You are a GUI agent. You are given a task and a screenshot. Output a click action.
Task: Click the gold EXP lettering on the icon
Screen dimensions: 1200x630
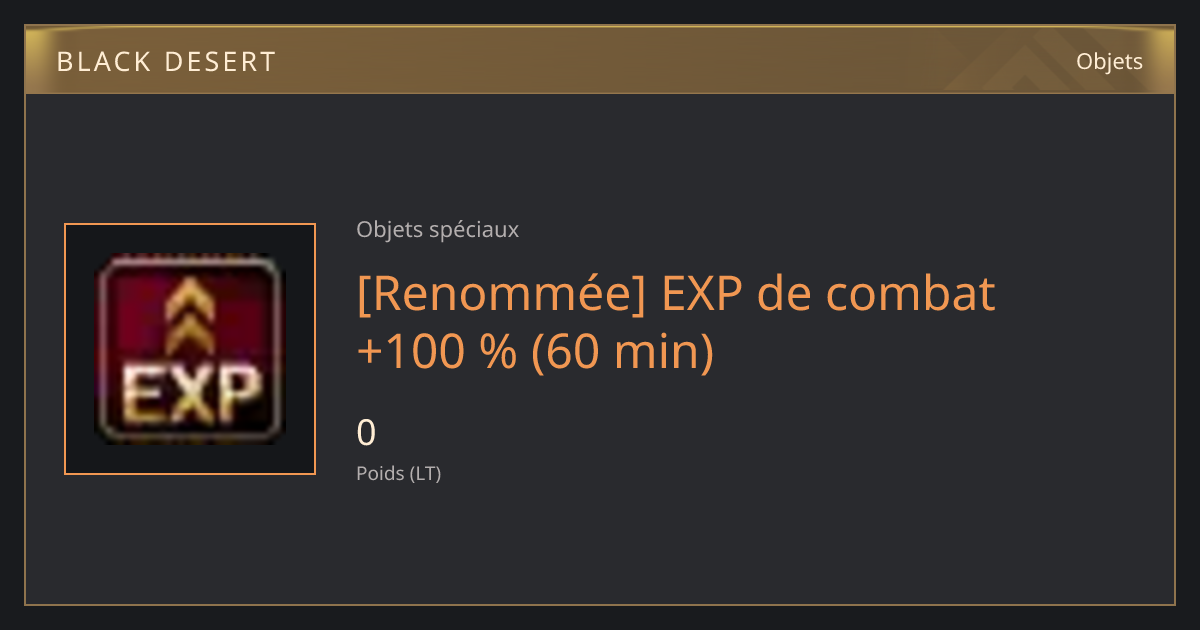pos(190,394)
